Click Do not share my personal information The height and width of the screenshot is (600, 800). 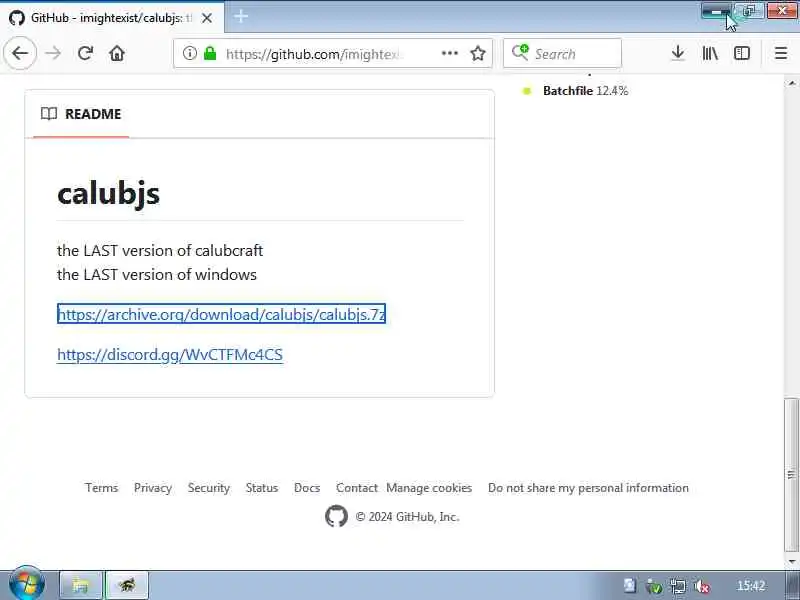(588, 488)
